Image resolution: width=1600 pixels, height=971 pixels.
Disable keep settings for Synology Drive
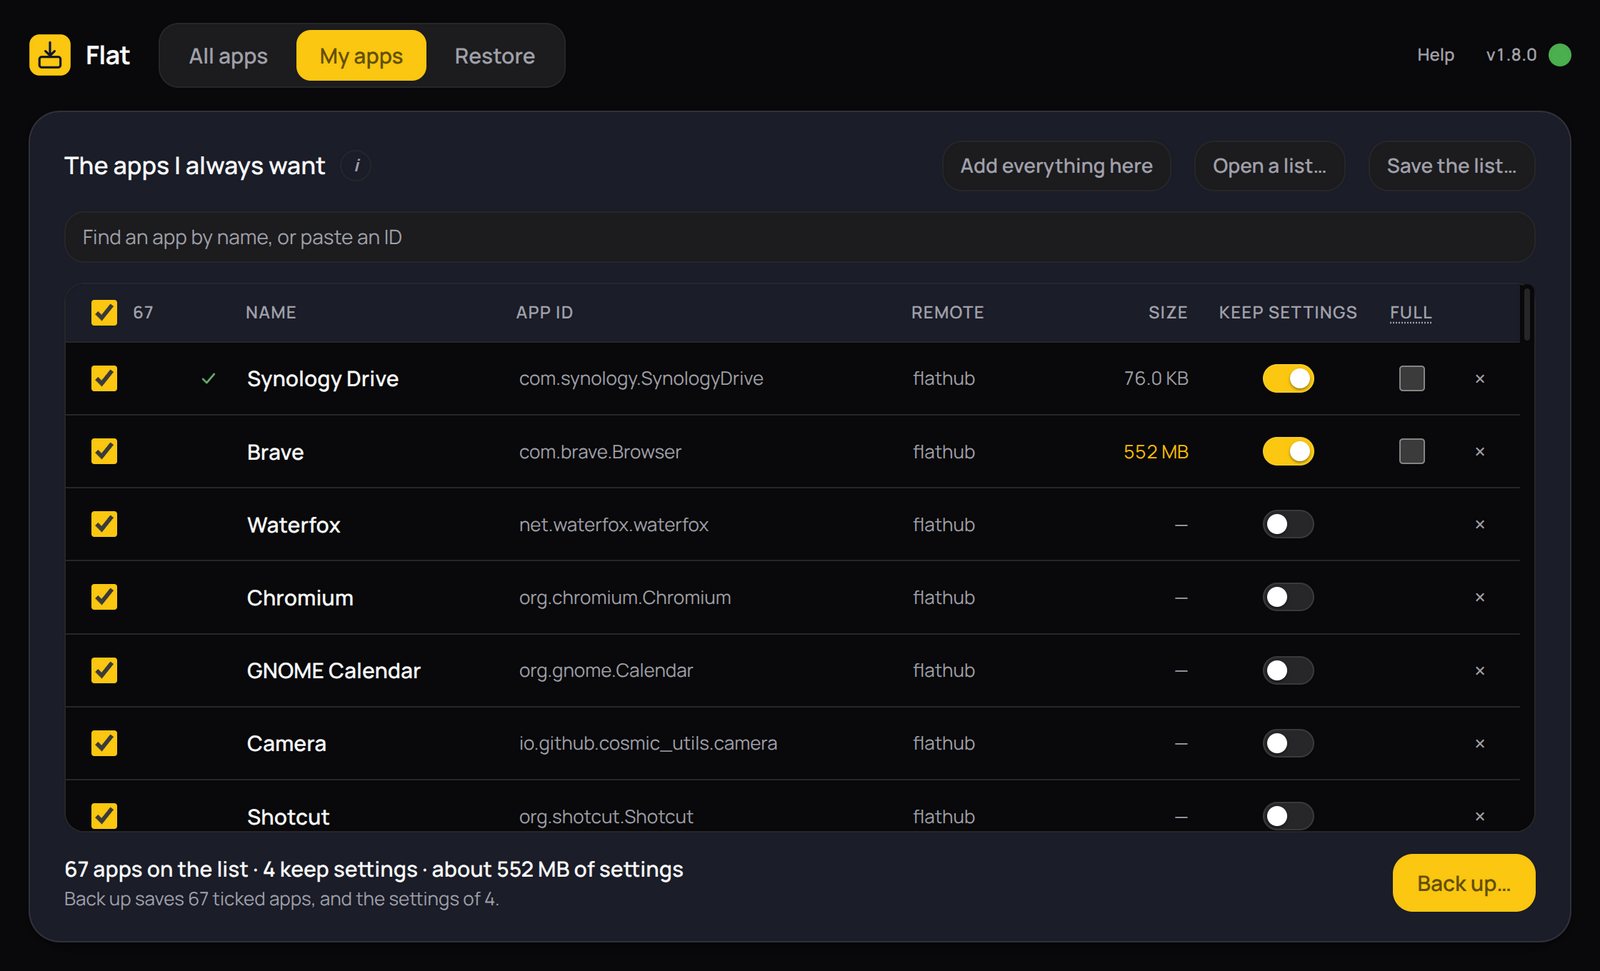1288,378
